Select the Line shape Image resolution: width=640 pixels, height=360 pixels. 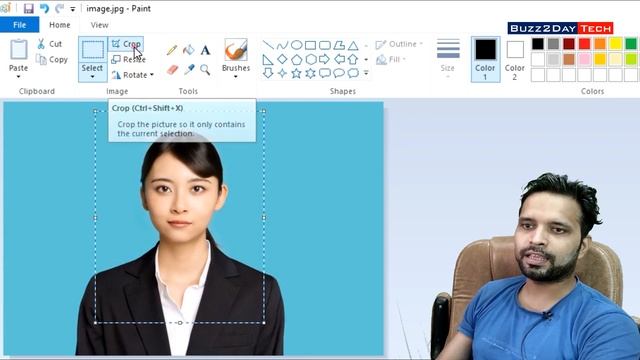pyautogui.click(x=268, y=45)
